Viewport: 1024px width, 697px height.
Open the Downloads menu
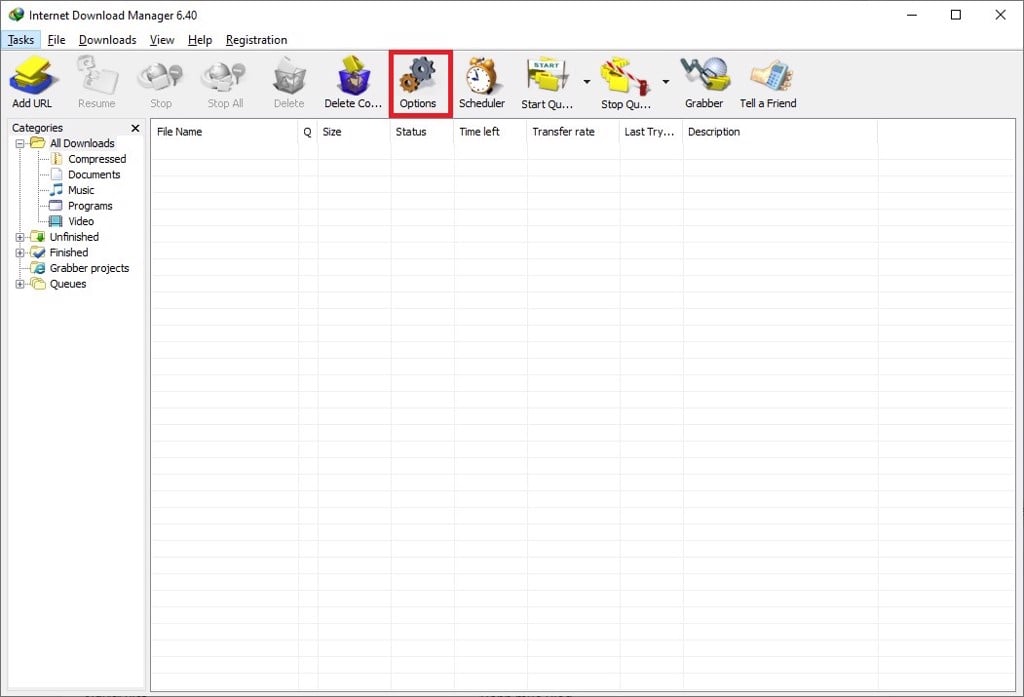click(108, 40)
